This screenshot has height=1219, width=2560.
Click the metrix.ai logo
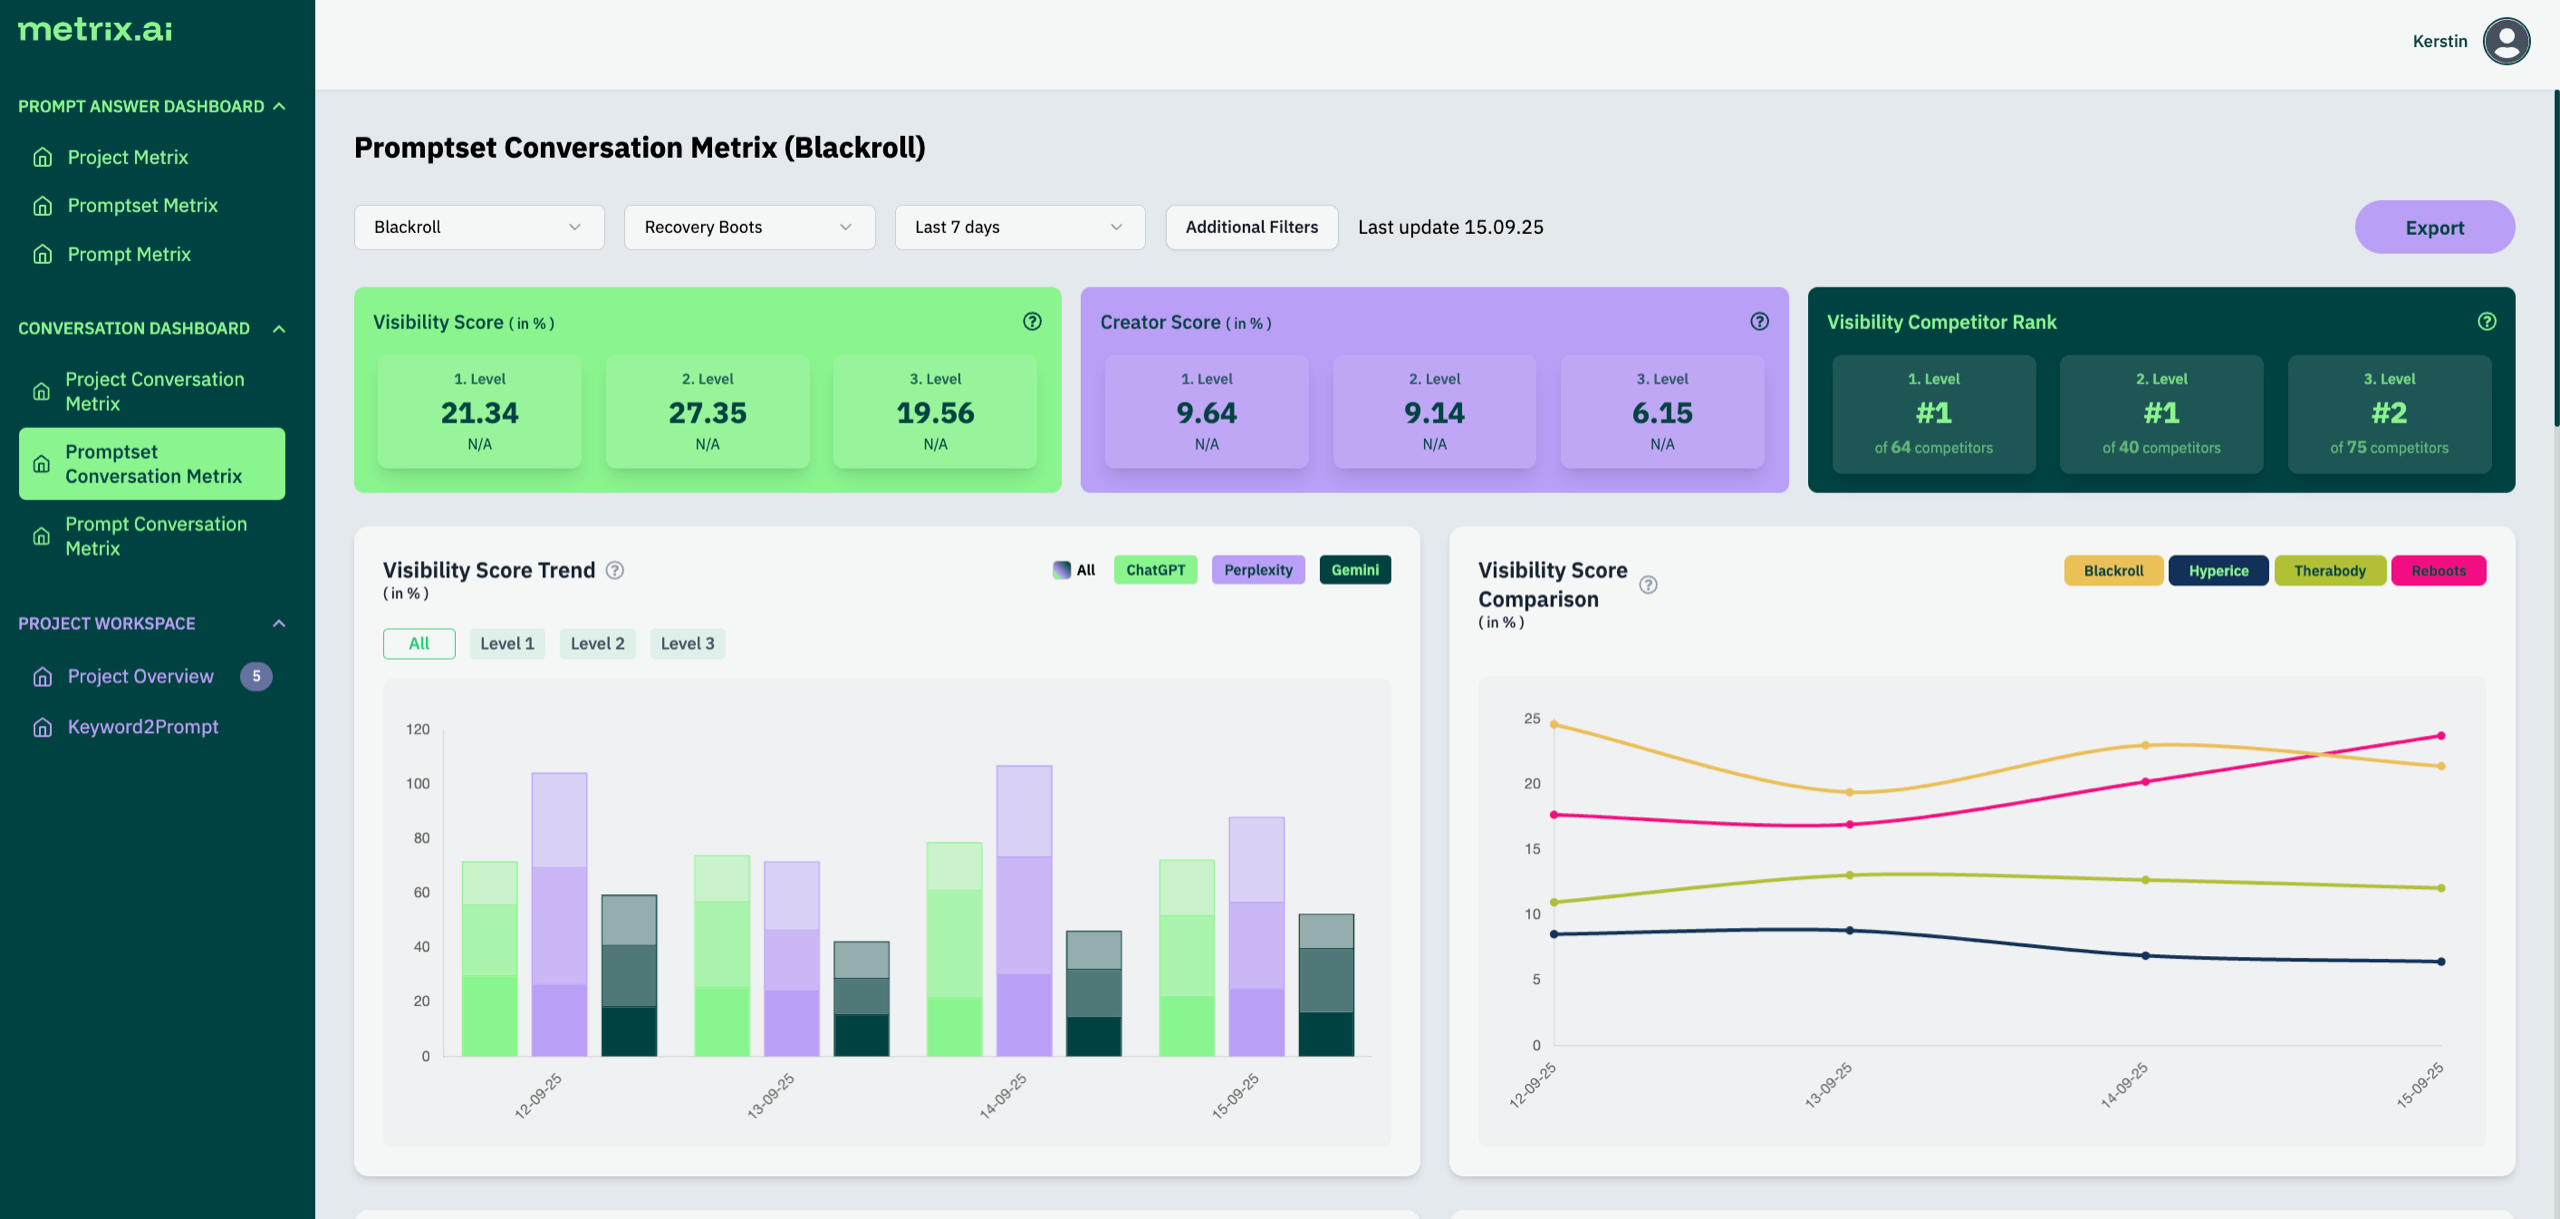click(x=95, y=30)
